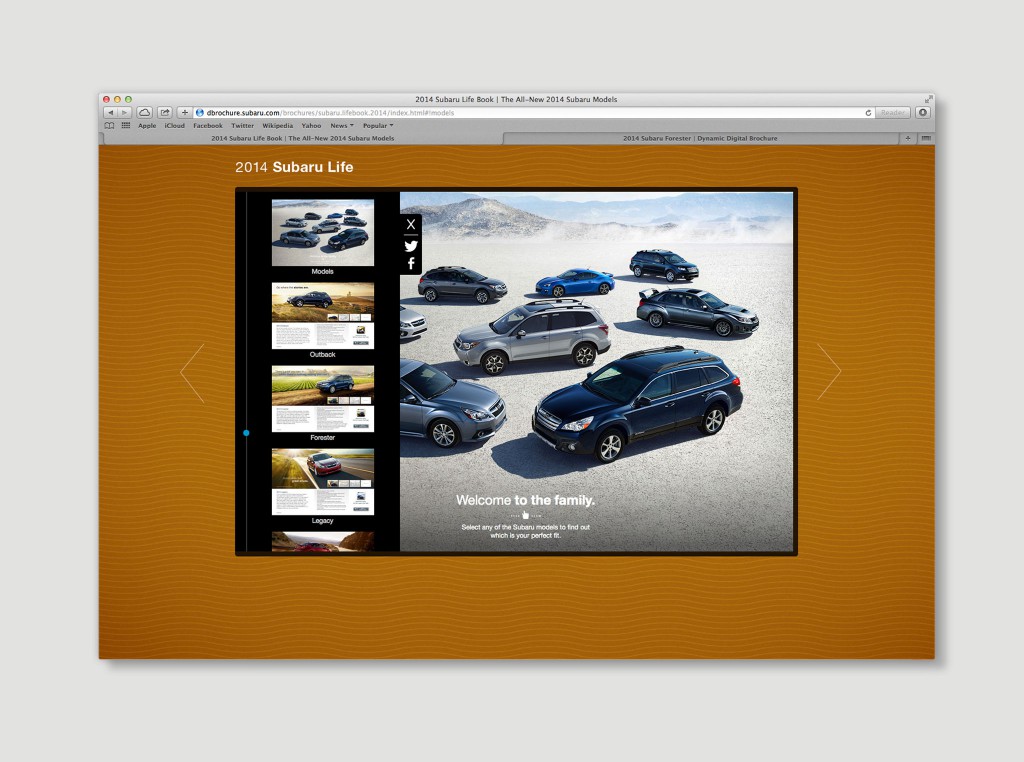
Task: Open Top Sites grid icon
Action: tap(125, 126)
